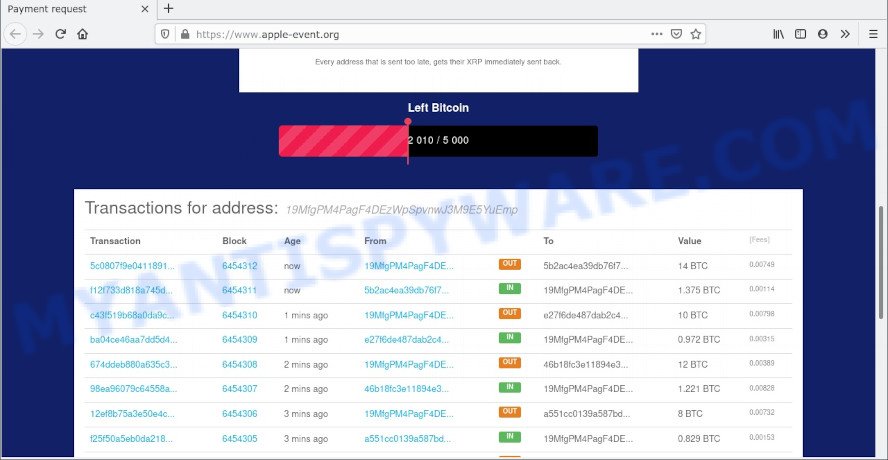Select the Payment request tab
This screenshot has width=888, height=460.
click(78, 9)
